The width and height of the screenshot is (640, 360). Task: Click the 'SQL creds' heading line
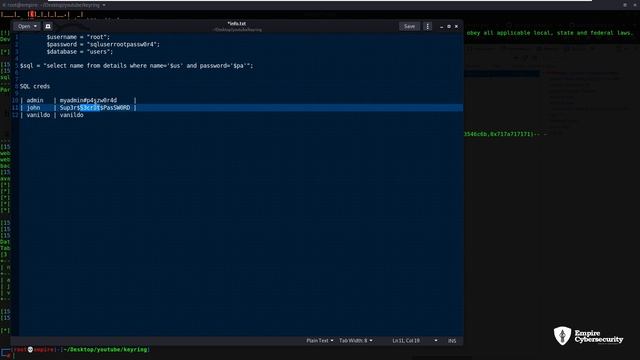(x=35, y=87)
